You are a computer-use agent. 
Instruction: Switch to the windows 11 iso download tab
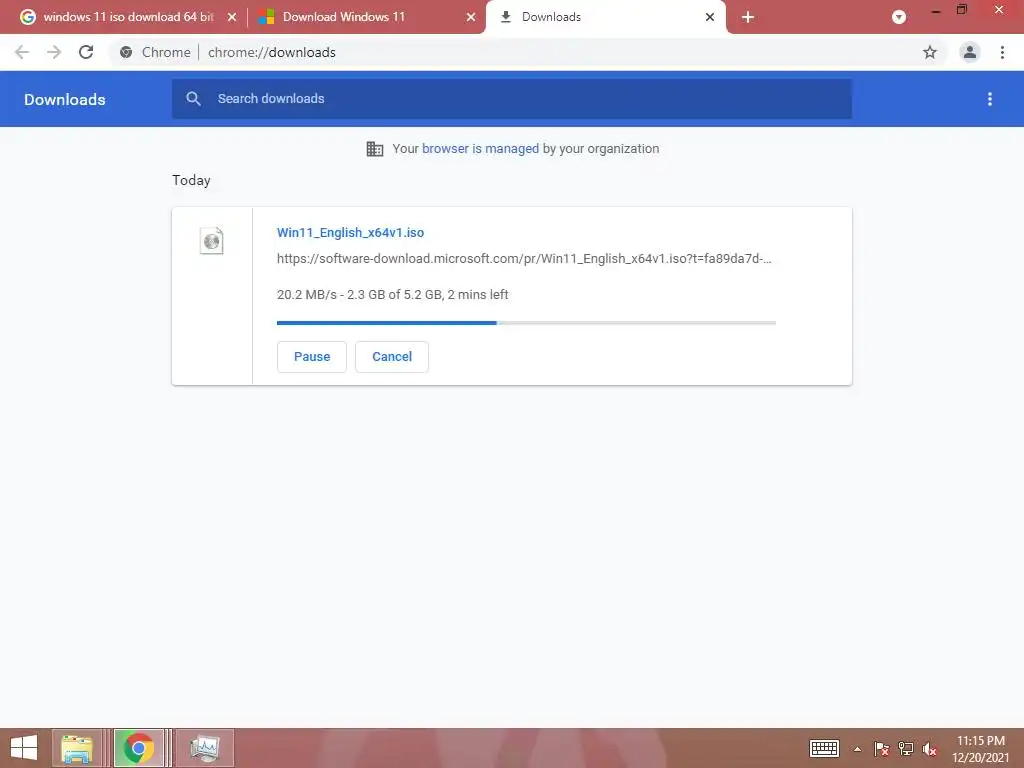tap(129, 17)
